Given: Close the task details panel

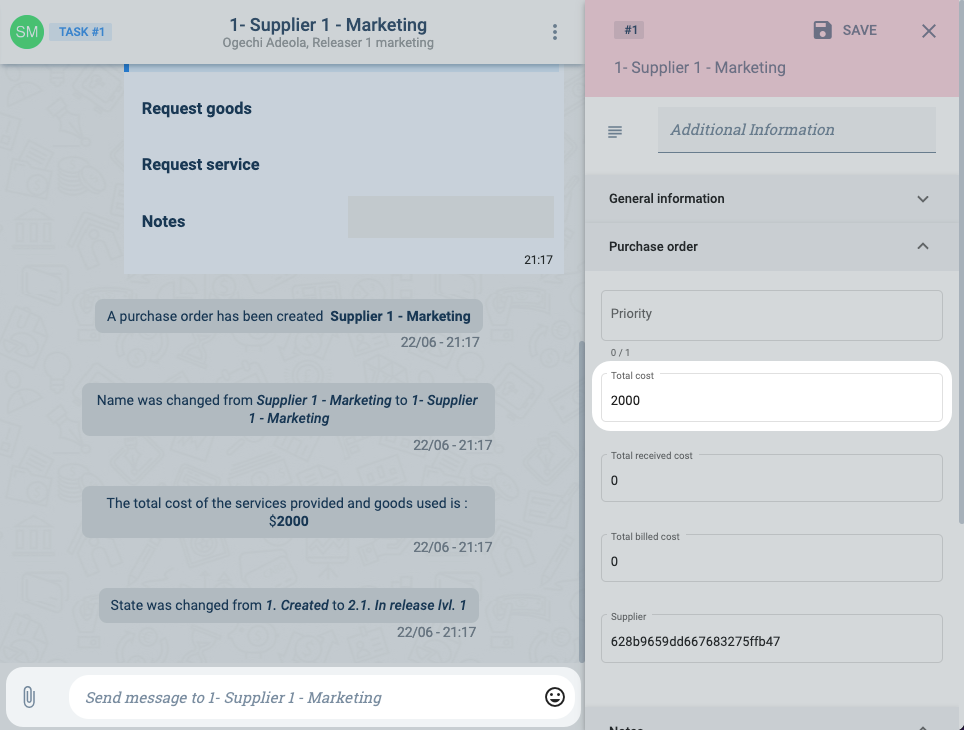Looking at the screenshot, I should 928,31.
